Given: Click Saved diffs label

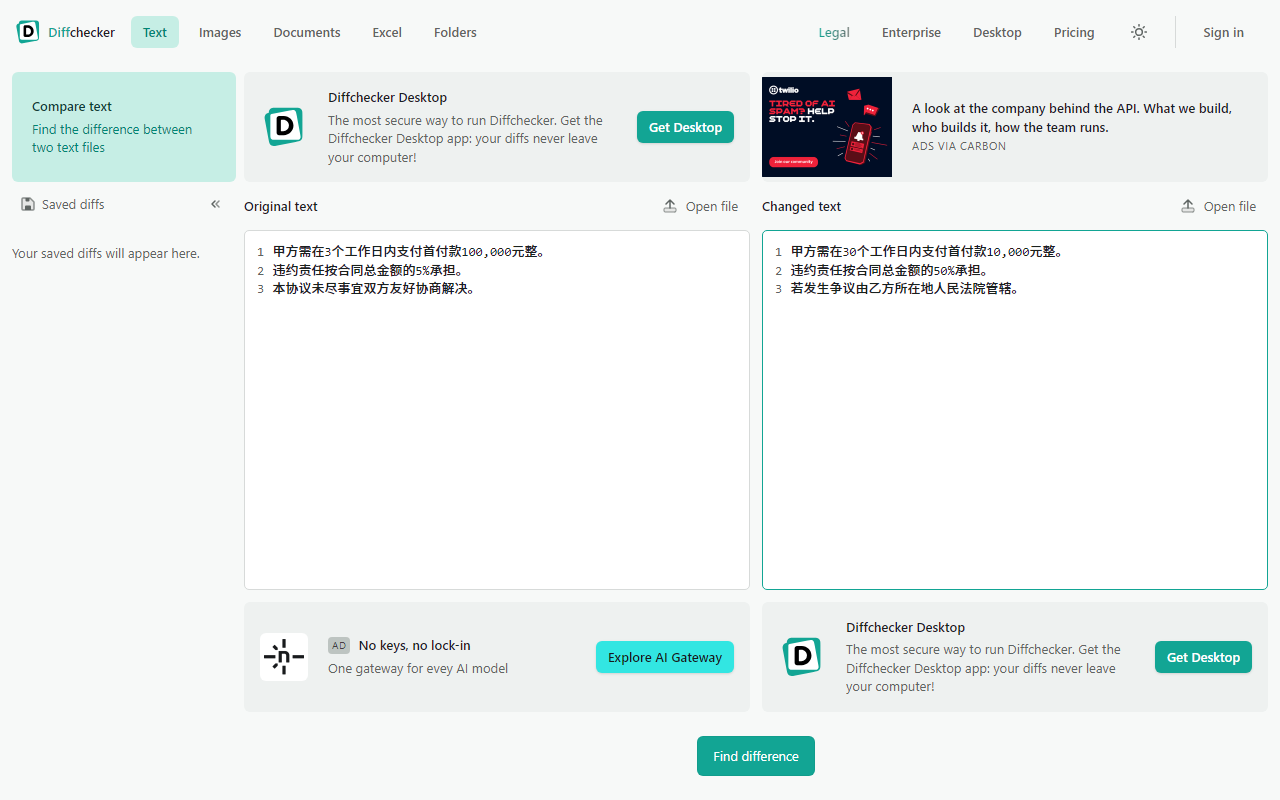Looking at the screenshot, I should point(73,204).
